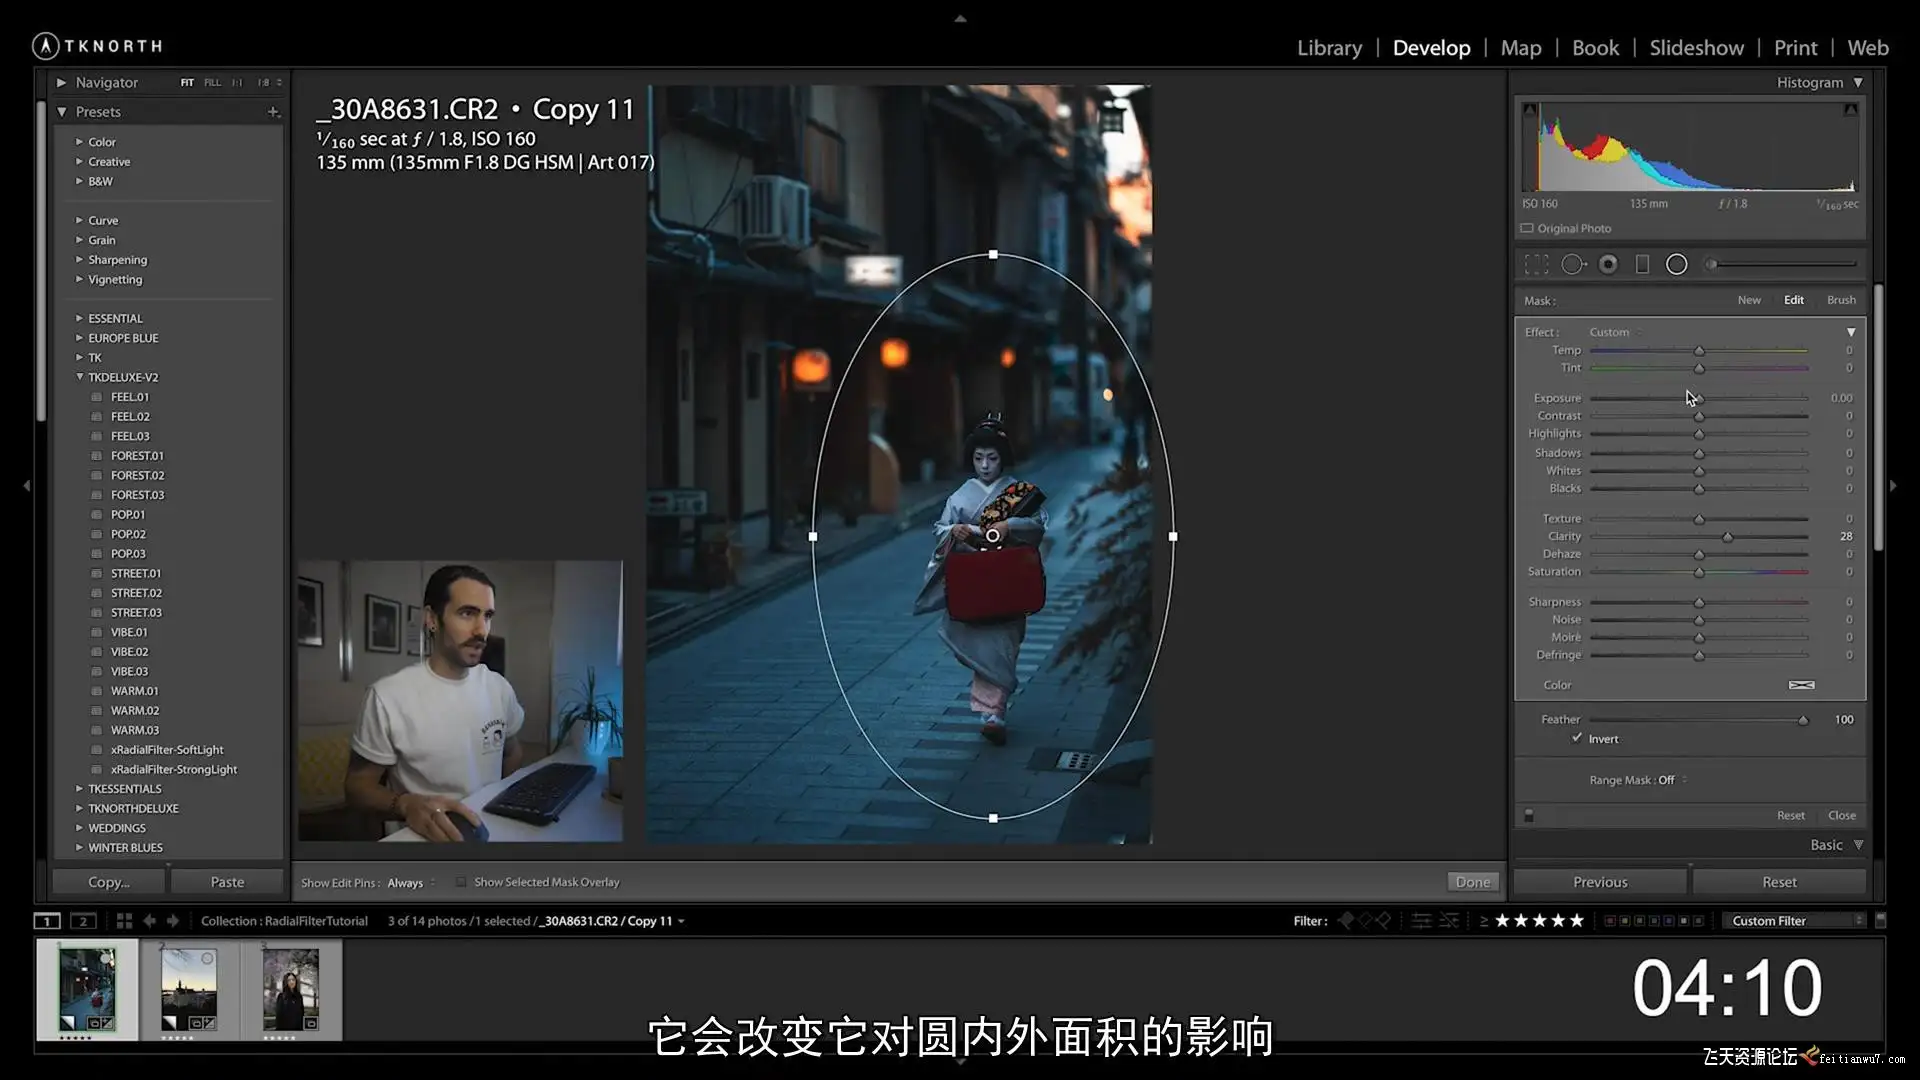Image resolution: width=1920 pixels, height=1080 pixels.
Task: Open the Show Edit Pins dropdown
Action: coord(411,882)
